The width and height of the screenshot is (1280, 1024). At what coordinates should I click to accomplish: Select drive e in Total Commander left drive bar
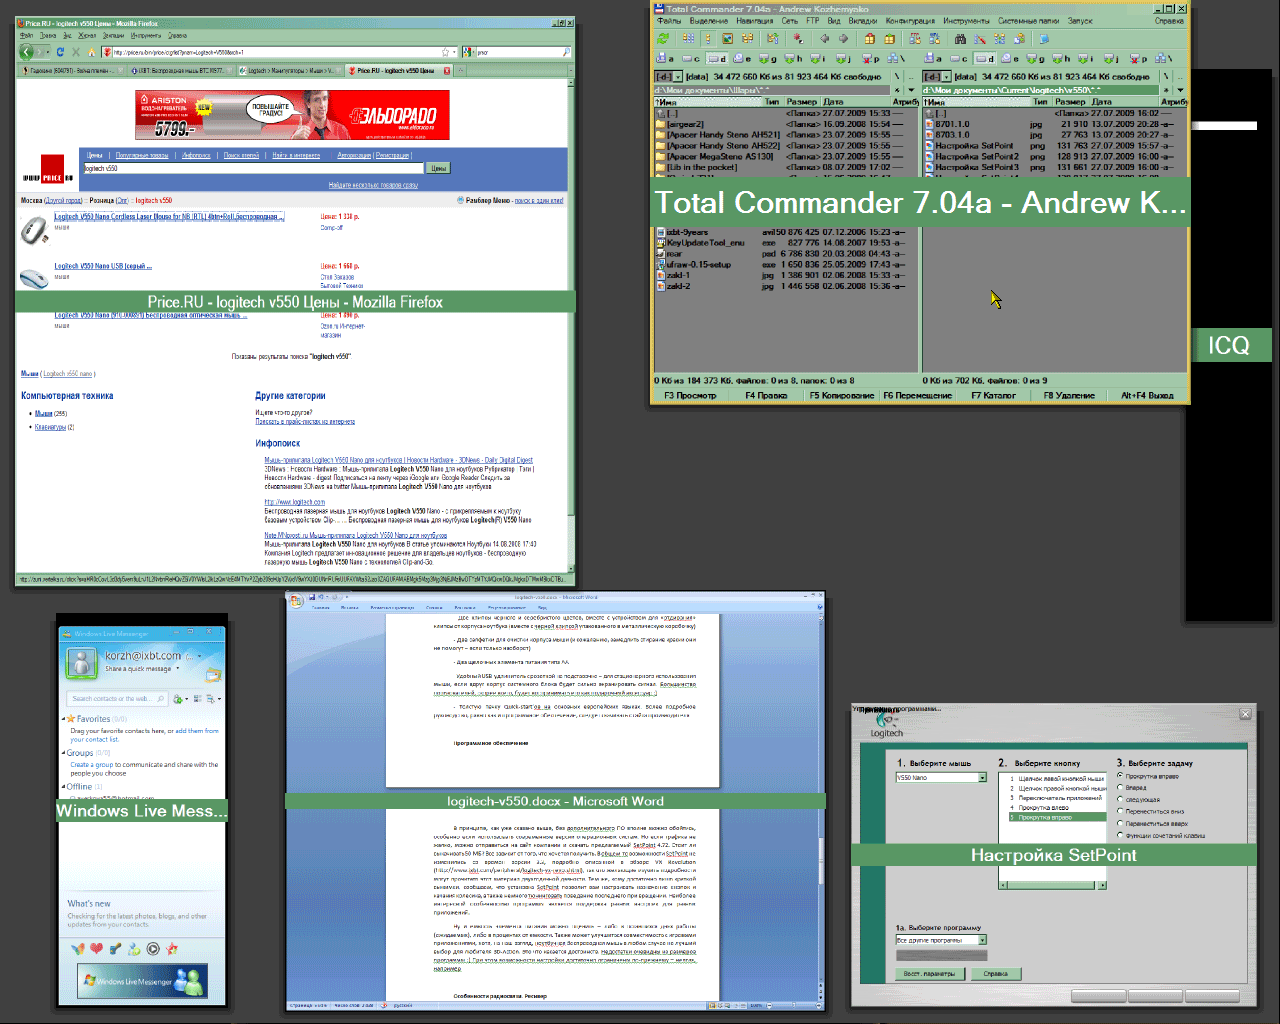point(742,58)
